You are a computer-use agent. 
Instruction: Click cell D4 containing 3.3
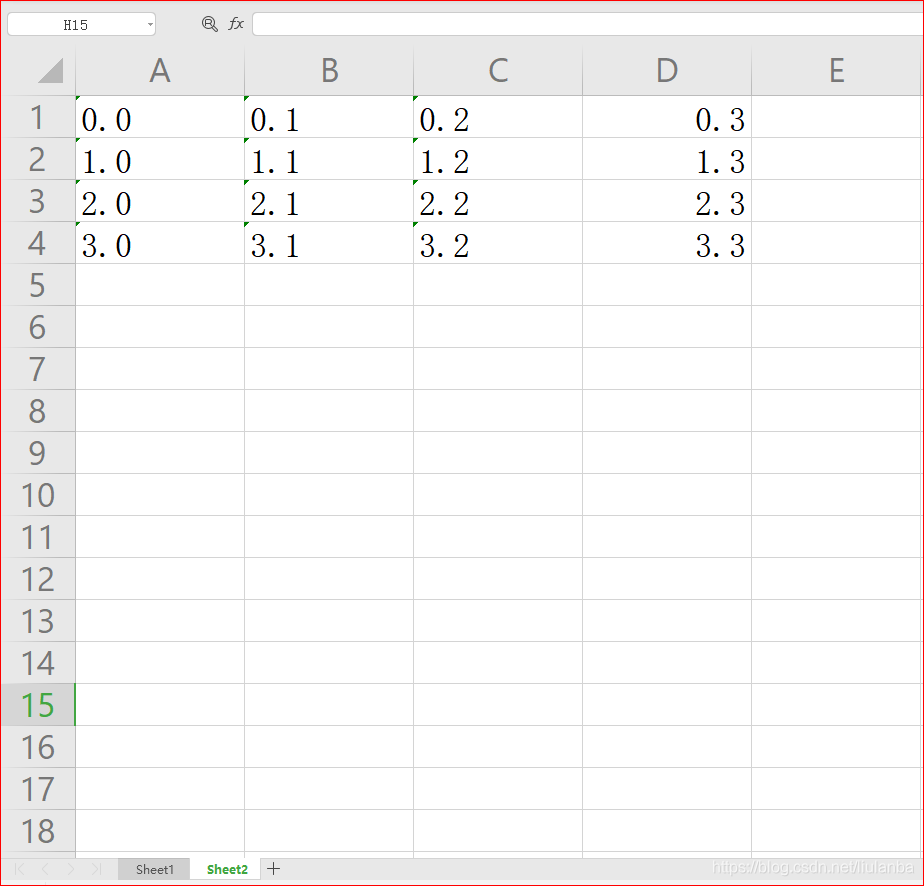pyautogui.click(x=667, y=243)
